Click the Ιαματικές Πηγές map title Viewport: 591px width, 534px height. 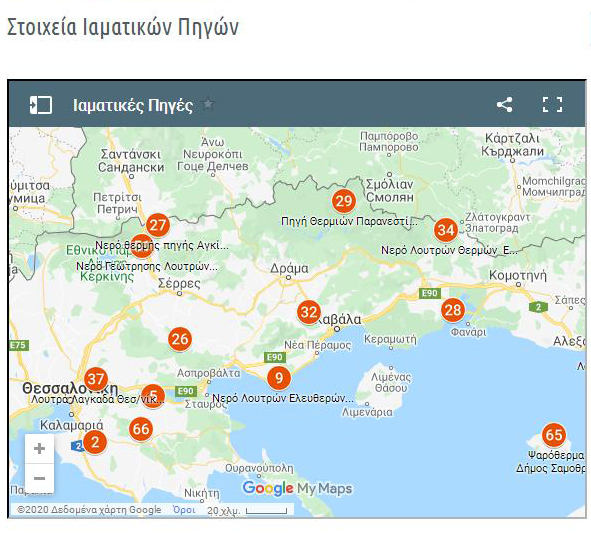(x=133, y=105)
